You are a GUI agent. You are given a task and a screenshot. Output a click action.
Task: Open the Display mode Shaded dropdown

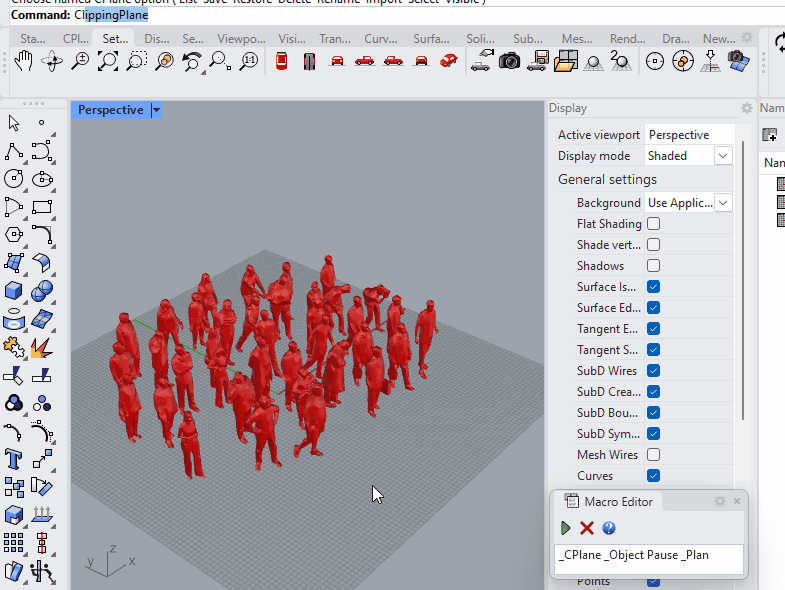(x=723, y=156)
